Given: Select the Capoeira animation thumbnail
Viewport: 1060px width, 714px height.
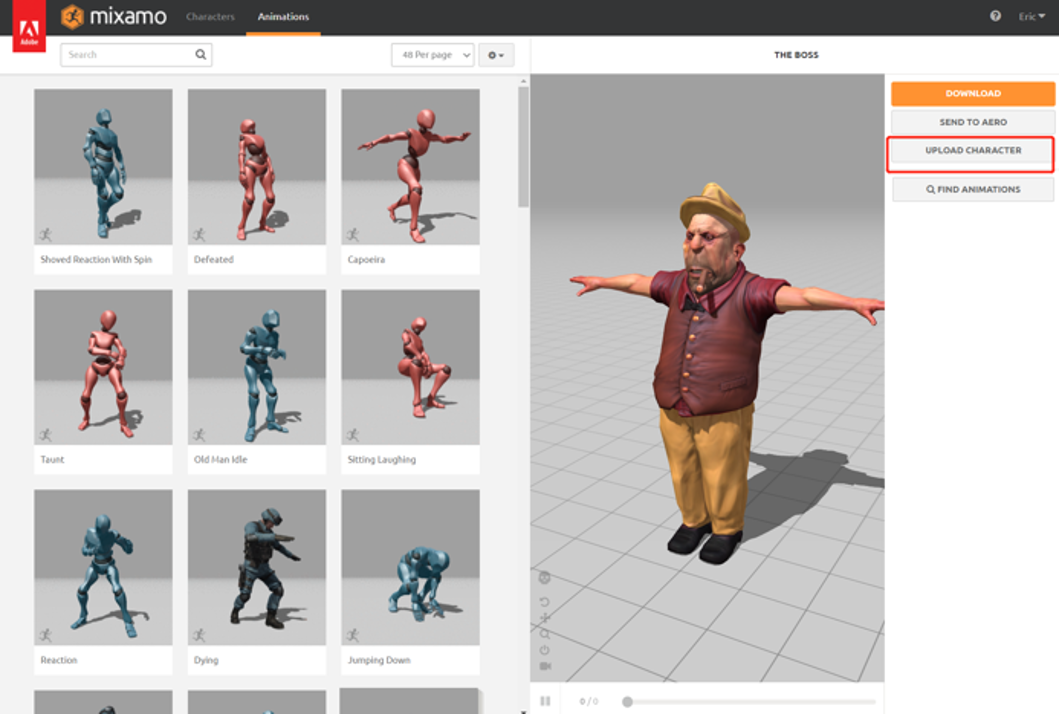Looking at the screenshot, I should [410, 166].
